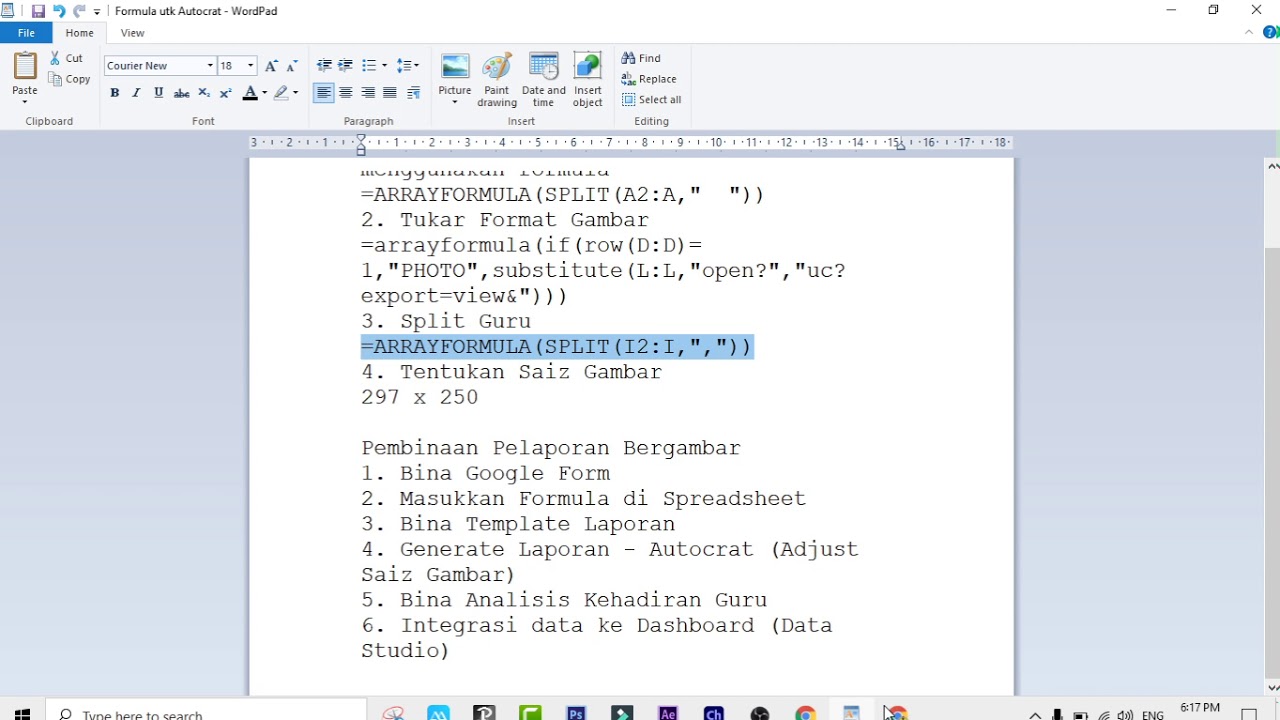Click the volume icon in system tray
The image size is (1280, 720).
click(x=1126, y=715)
